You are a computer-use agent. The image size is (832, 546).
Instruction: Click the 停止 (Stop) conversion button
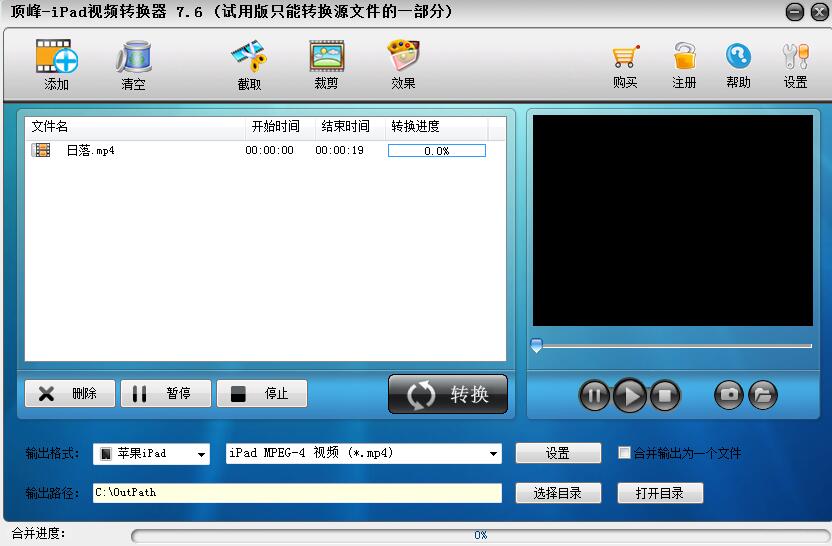(x=262, y=393)
